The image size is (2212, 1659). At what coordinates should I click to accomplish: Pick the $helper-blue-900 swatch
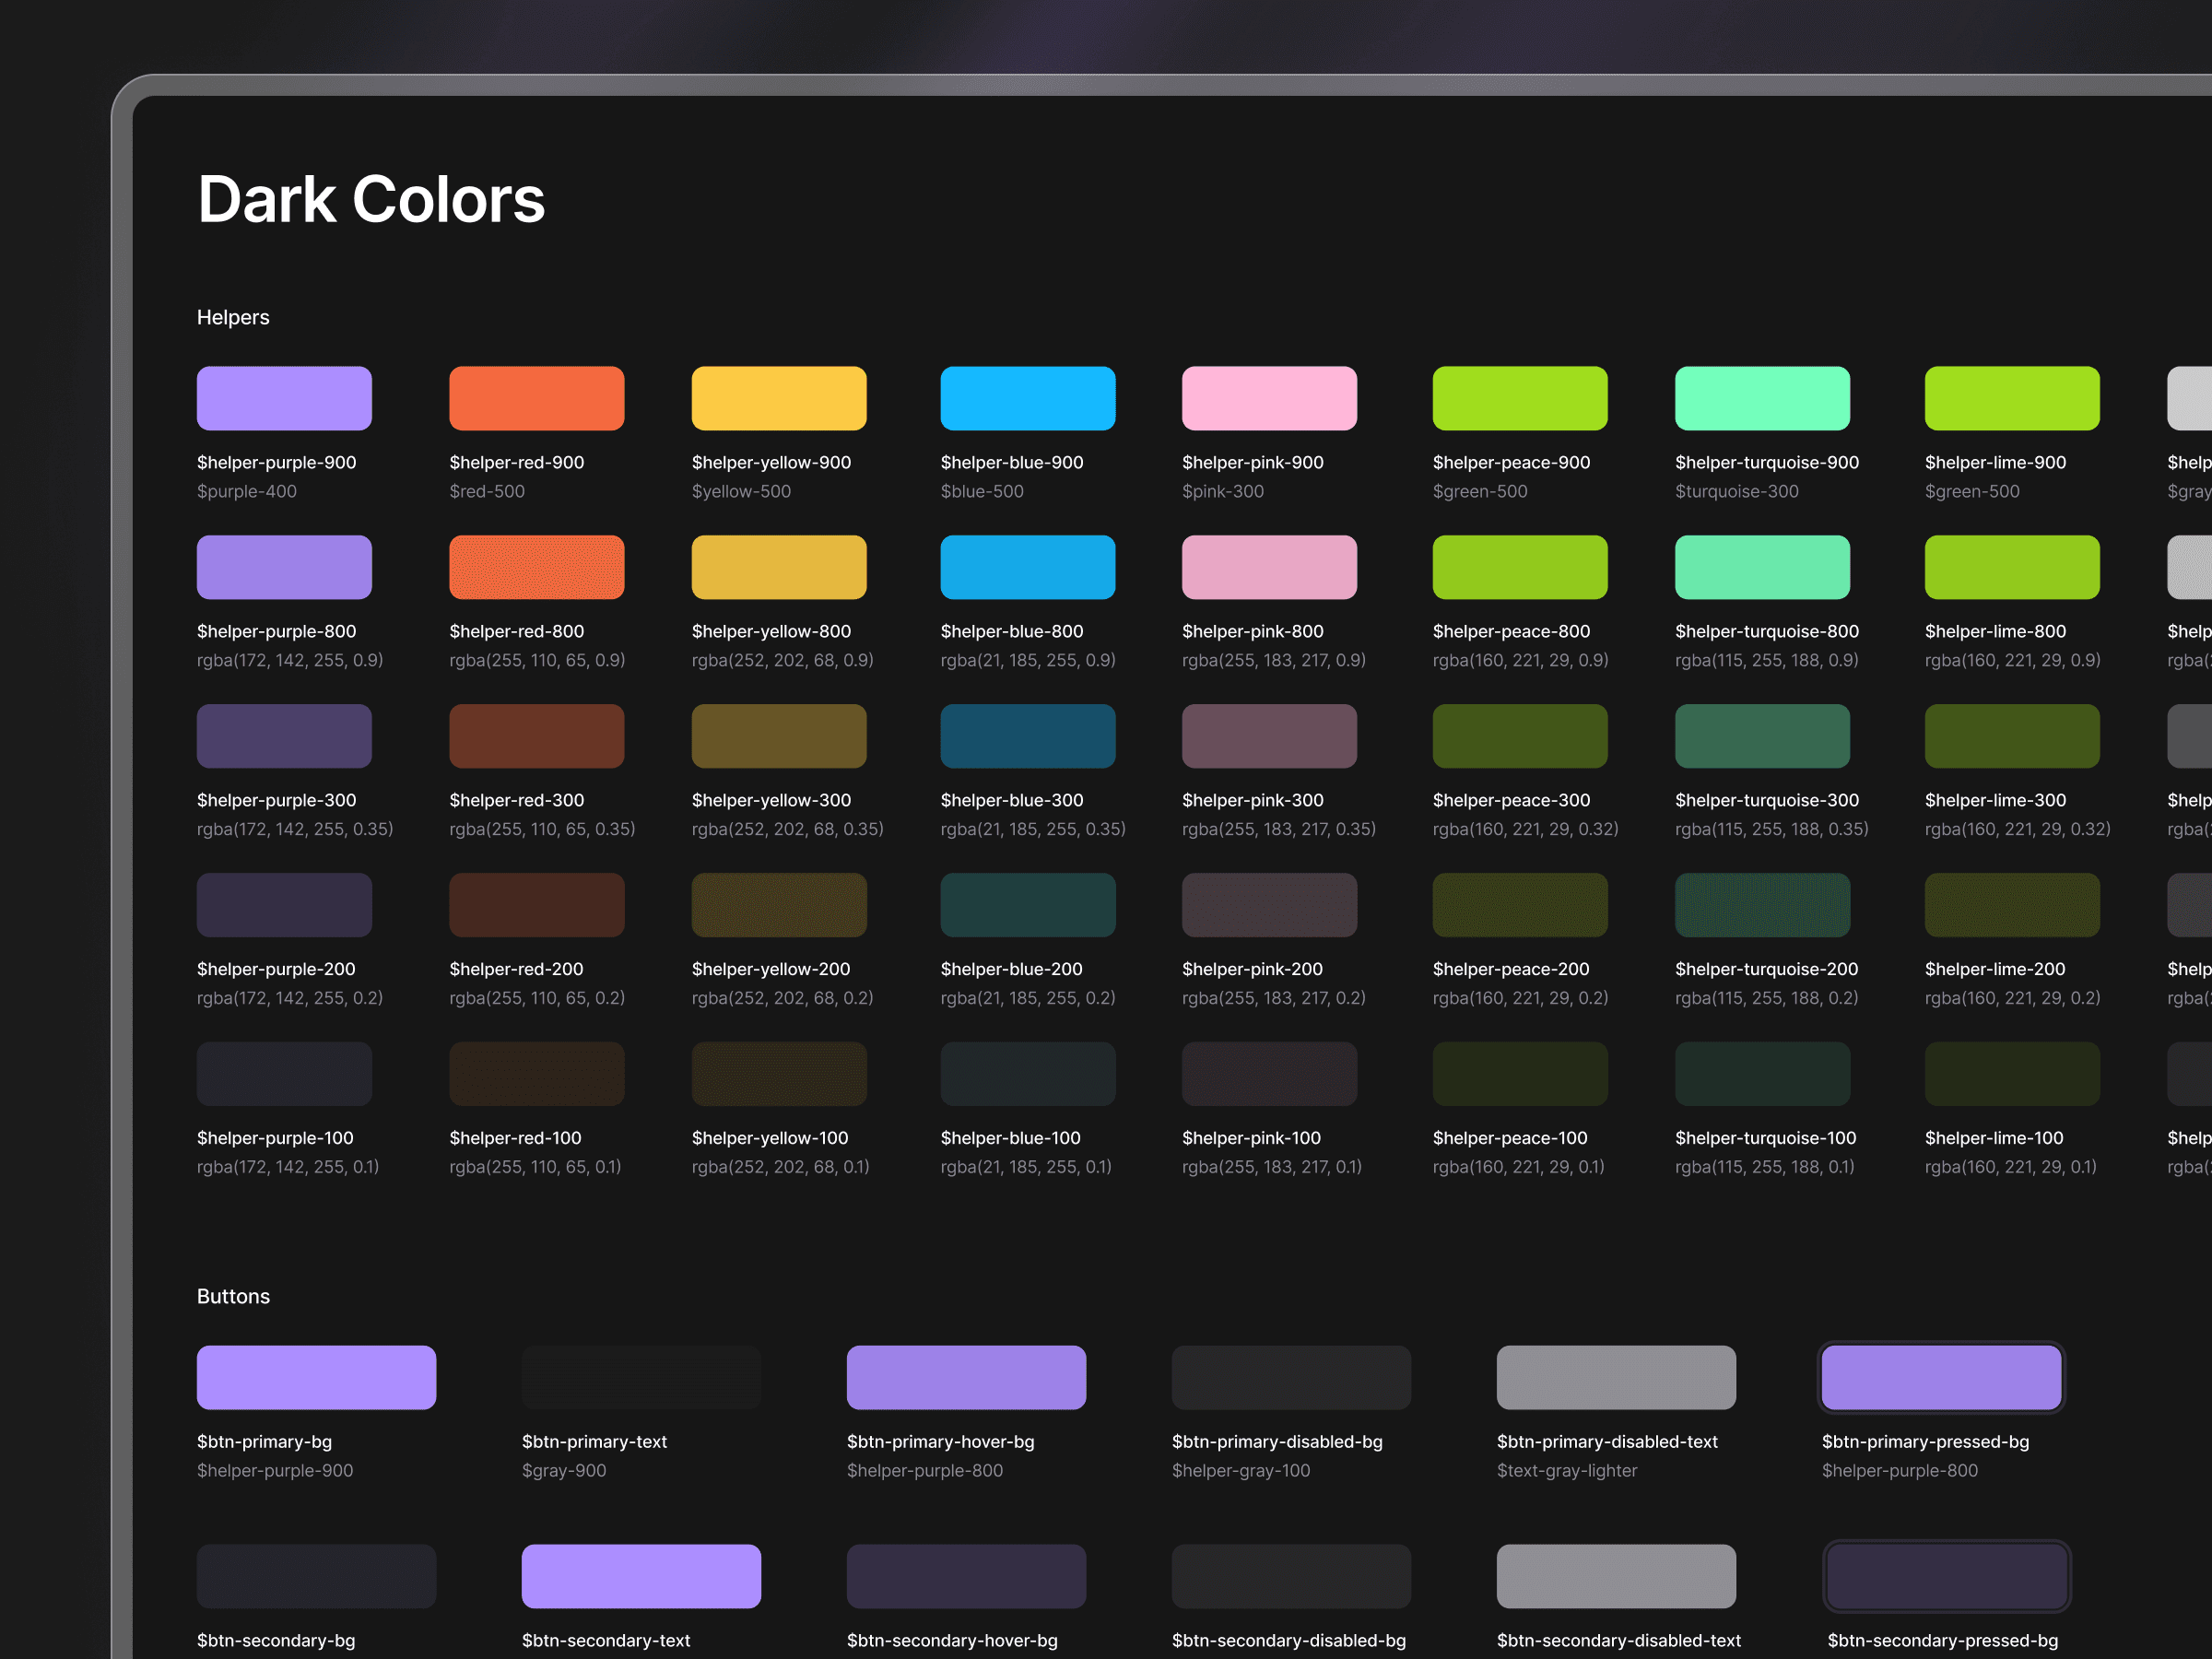1027,398
